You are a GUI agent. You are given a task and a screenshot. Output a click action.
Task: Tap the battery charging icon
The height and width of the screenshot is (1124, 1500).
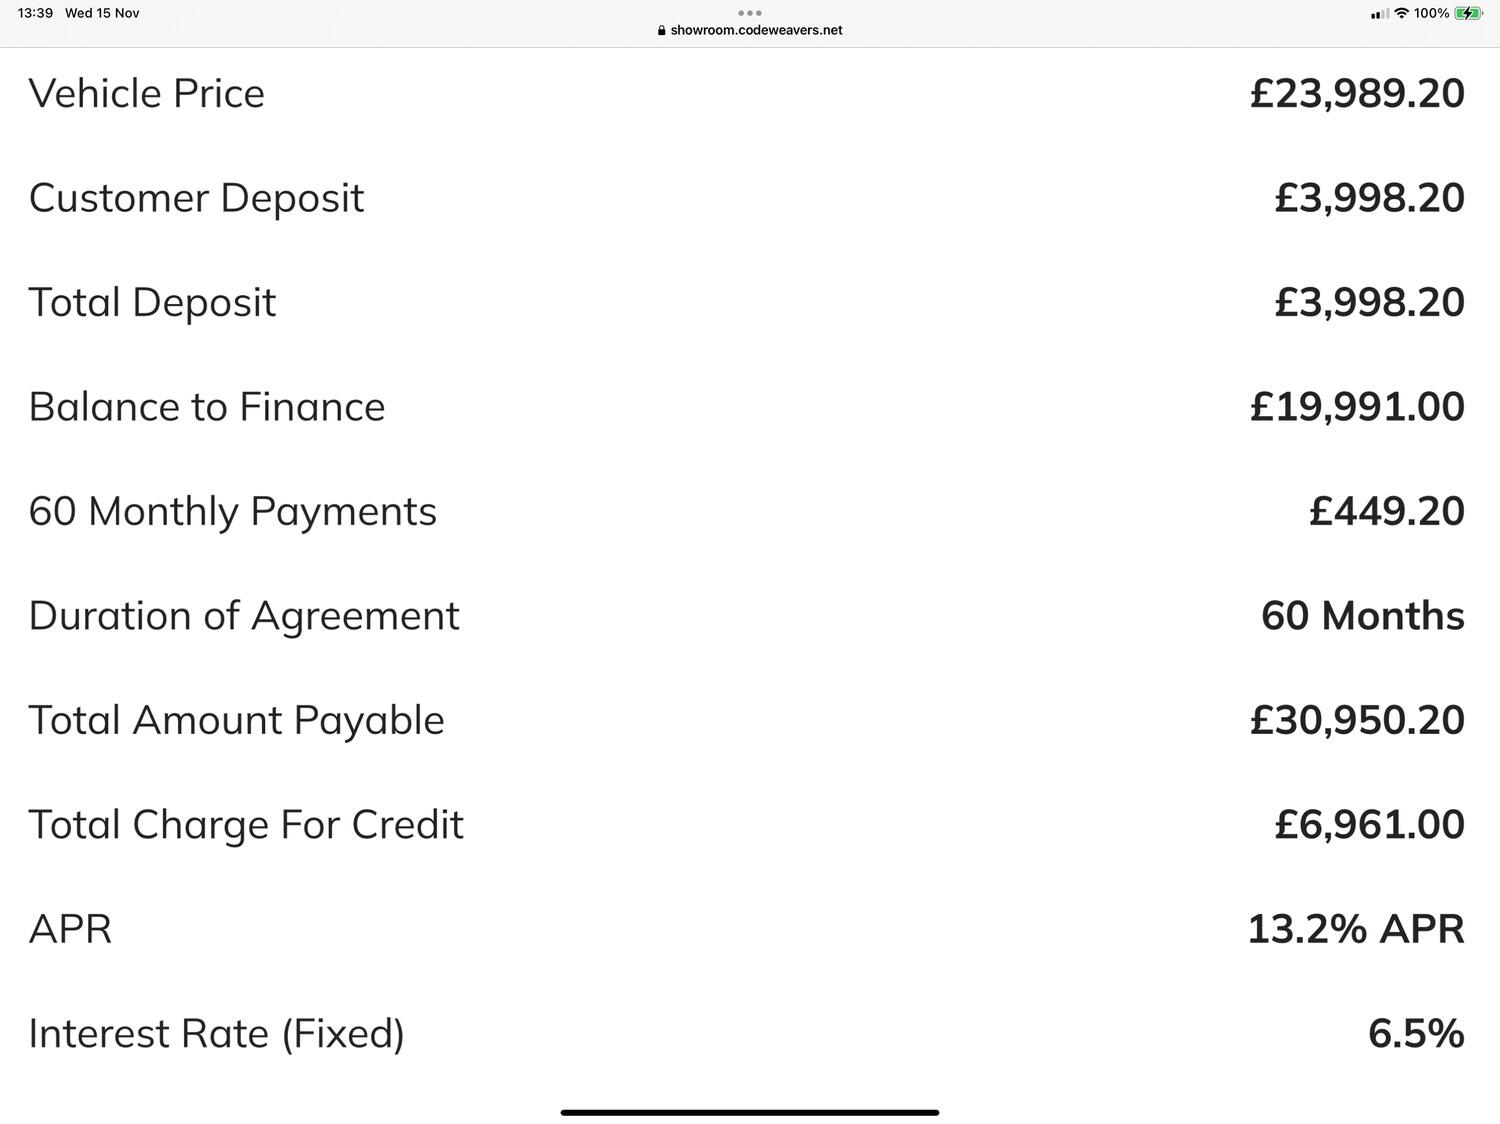tap(1469, 13)
